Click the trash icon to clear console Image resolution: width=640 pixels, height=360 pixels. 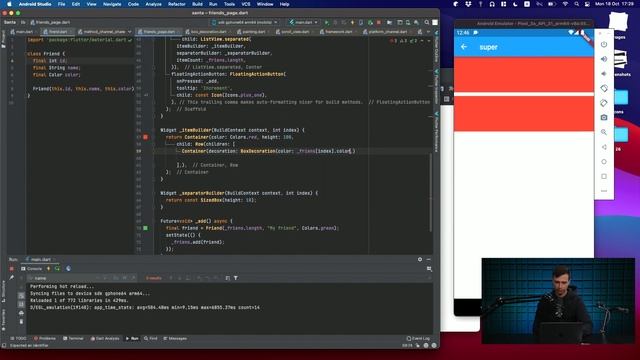[21, 322]
